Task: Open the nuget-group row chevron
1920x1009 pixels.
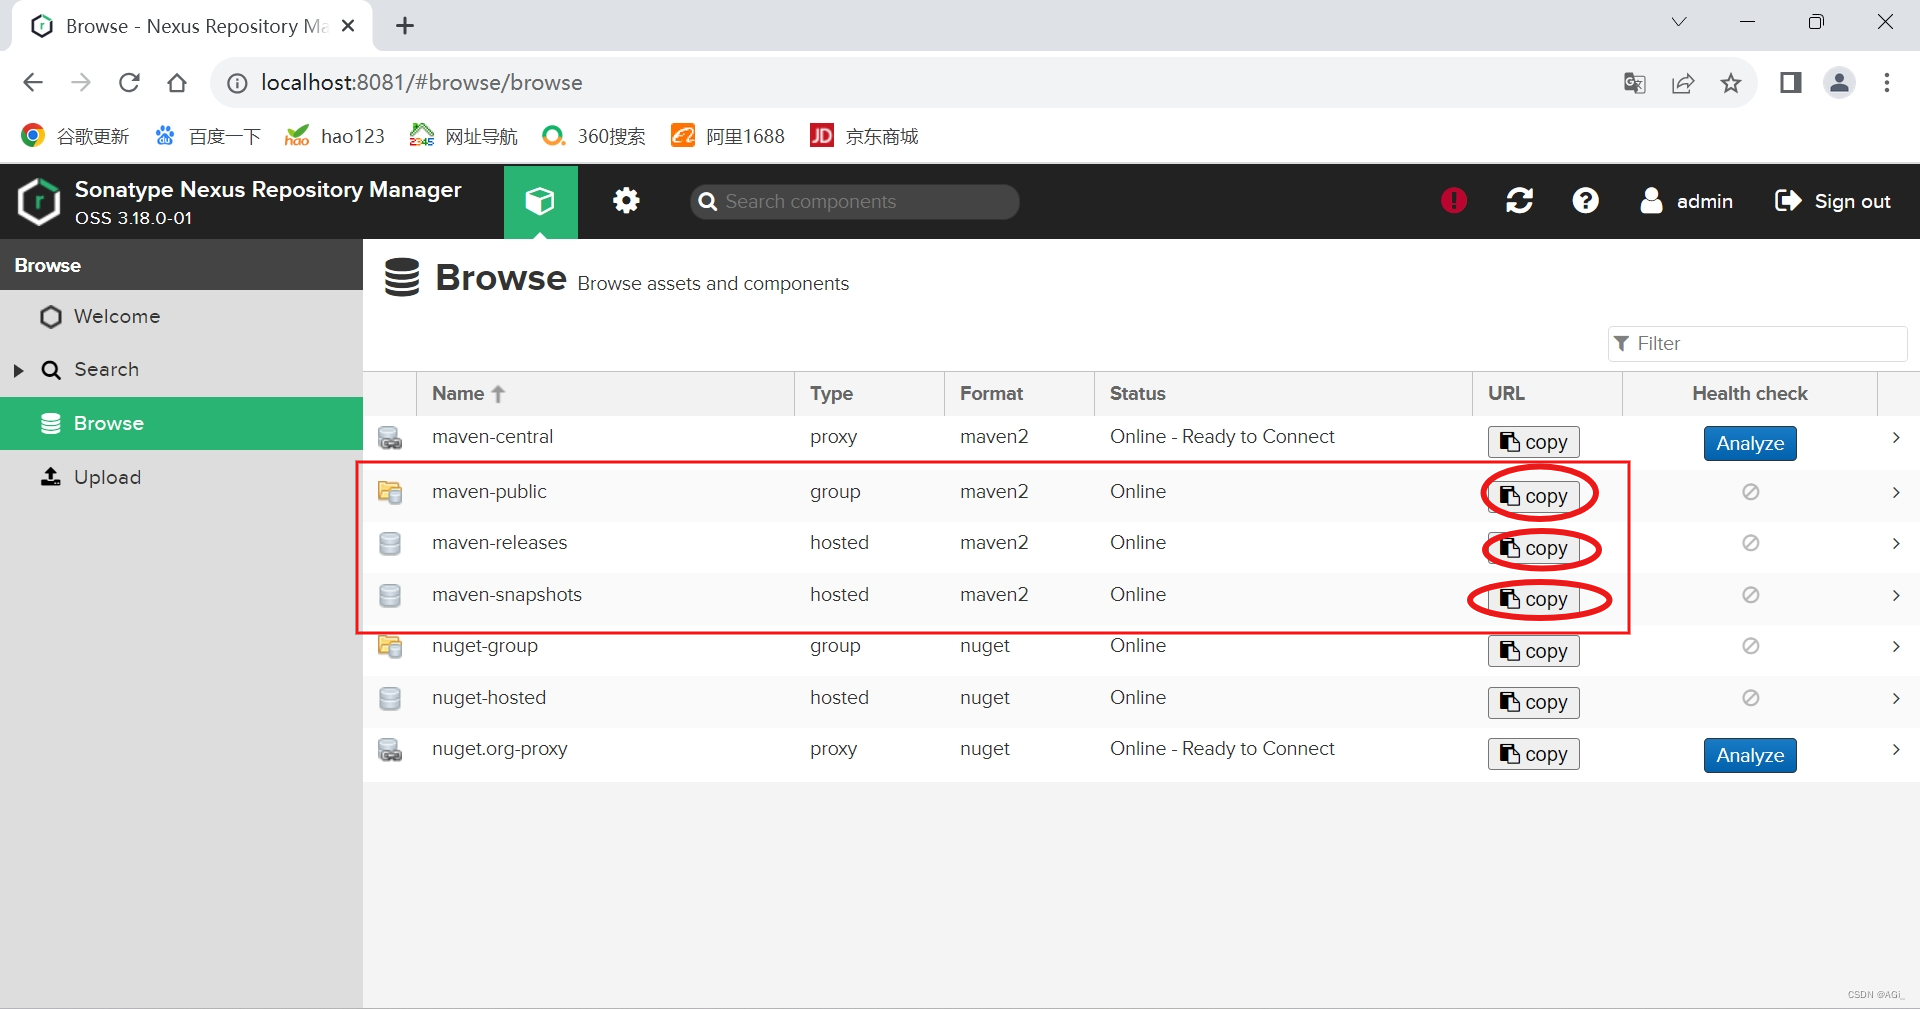Action: click(x=1896, y=646)
